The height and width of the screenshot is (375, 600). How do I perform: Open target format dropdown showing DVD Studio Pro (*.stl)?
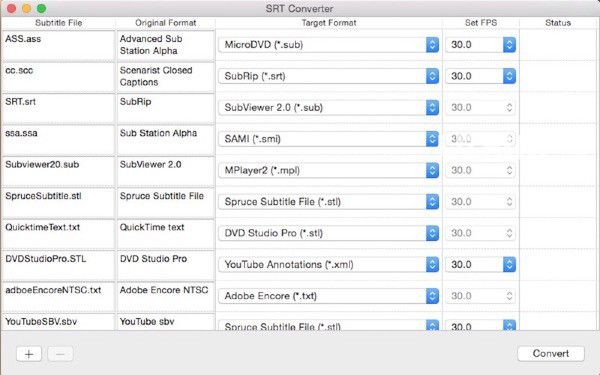pos(329,233)
